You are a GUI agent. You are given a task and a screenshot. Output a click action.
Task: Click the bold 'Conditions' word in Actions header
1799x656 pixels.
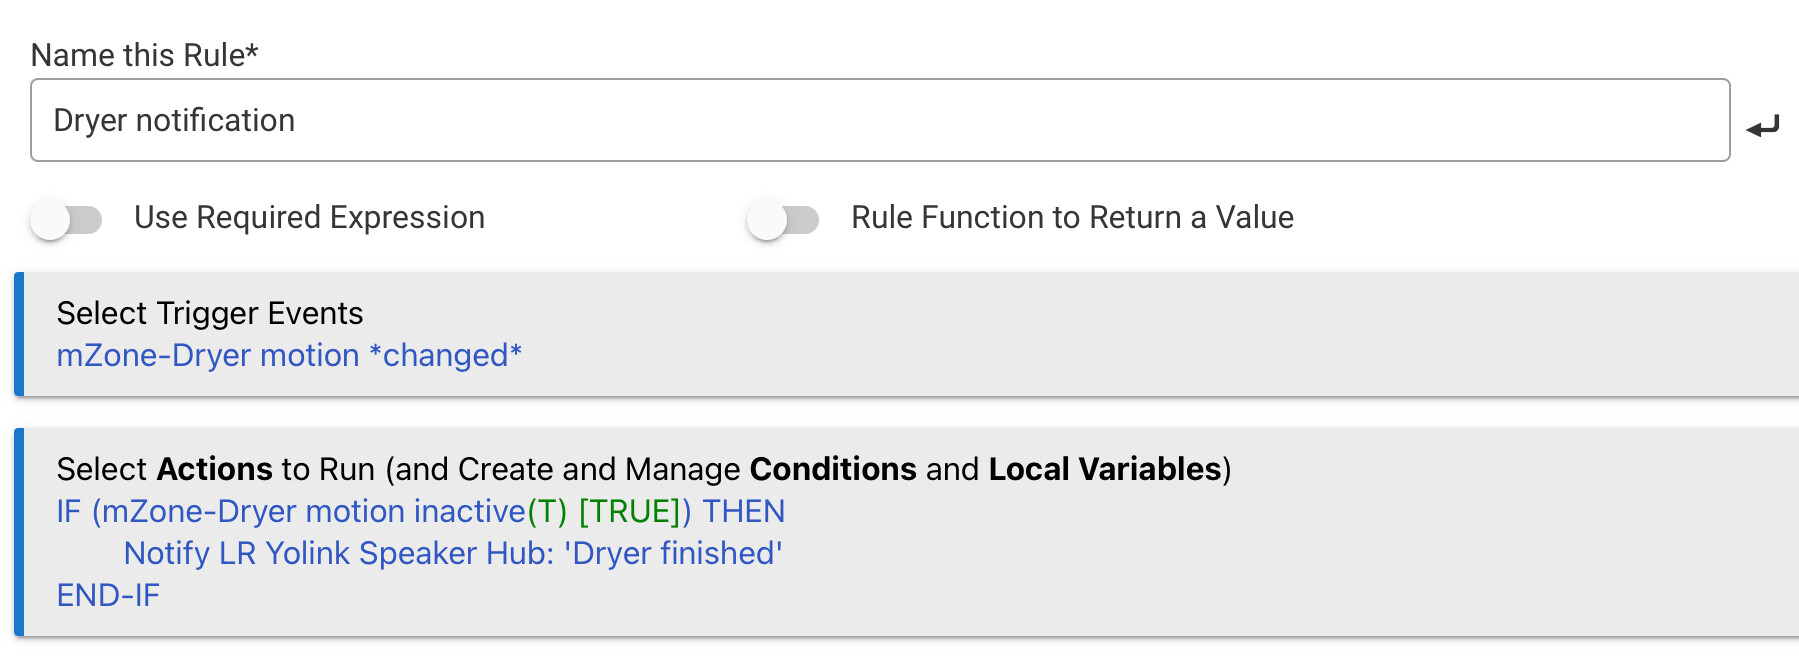833,470
